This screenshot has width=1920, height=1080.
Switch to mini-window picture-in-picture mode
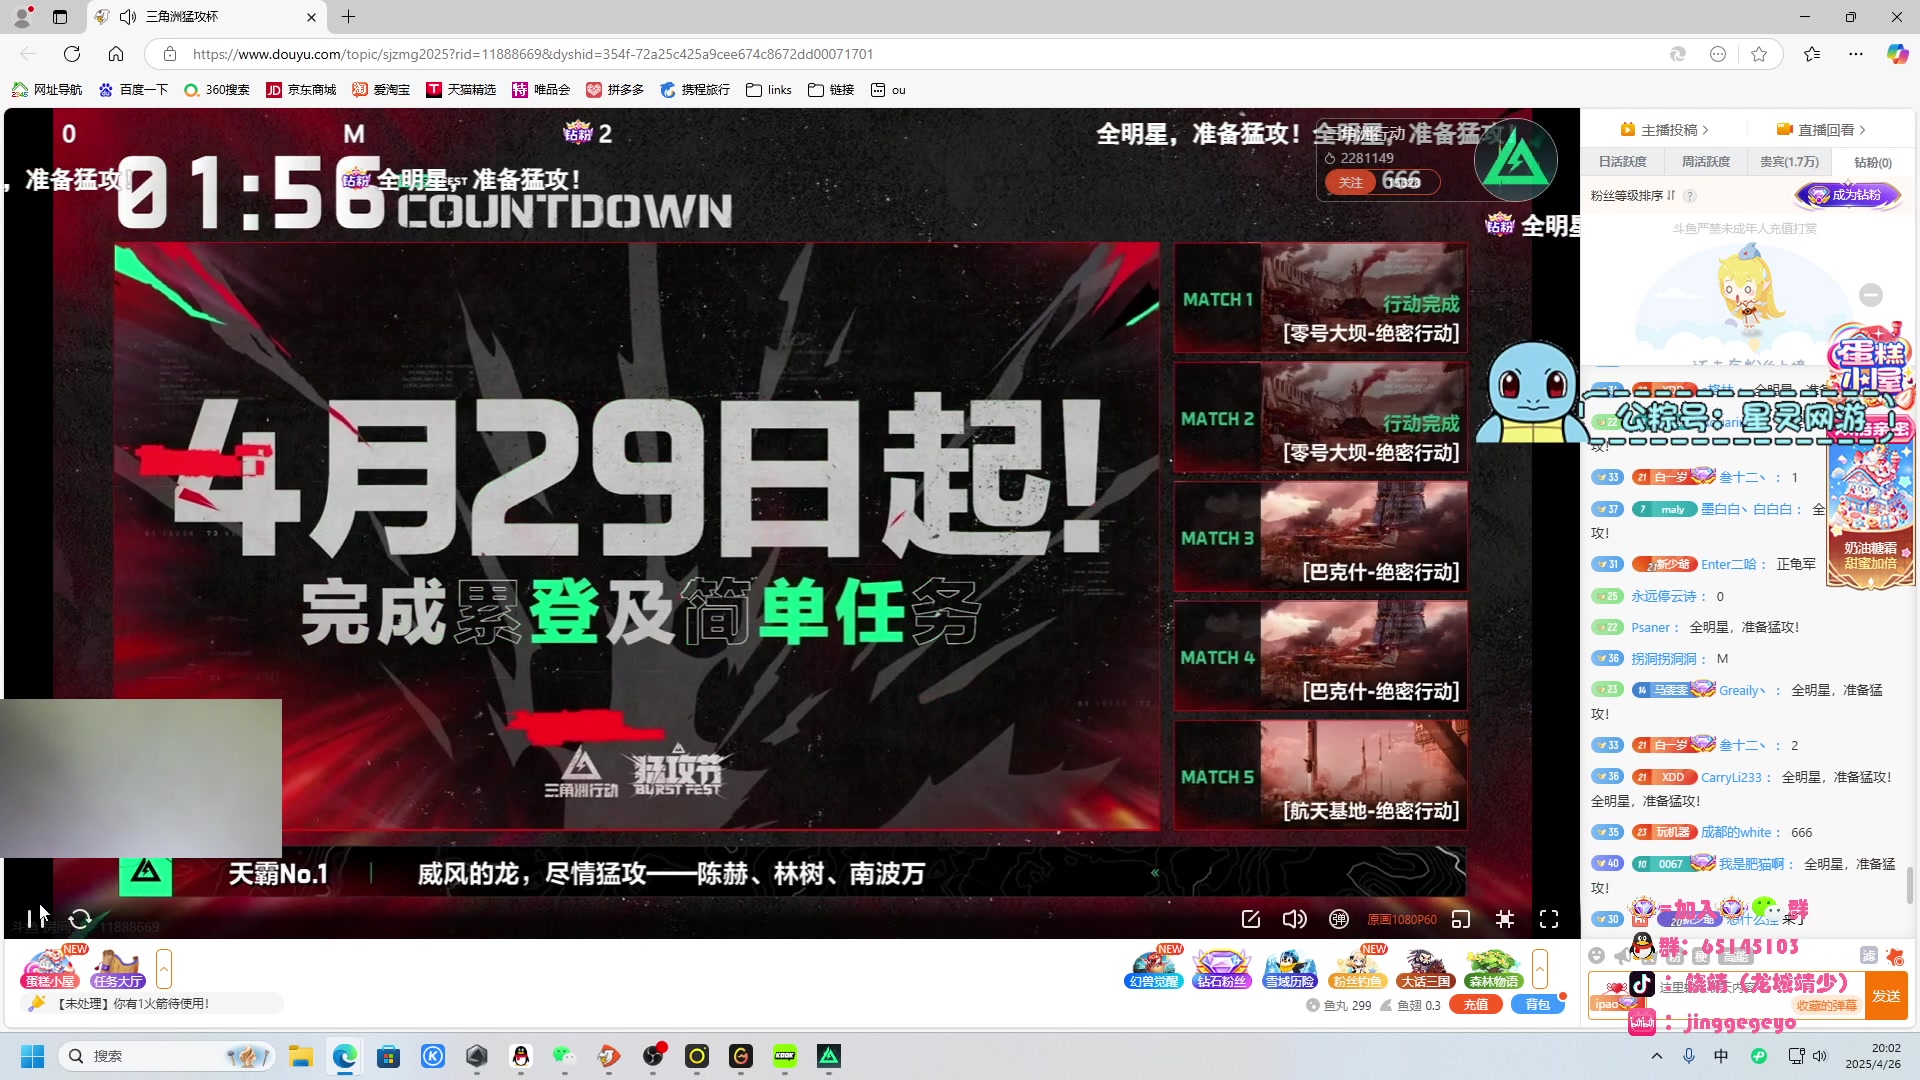[x=1461, y=919]
